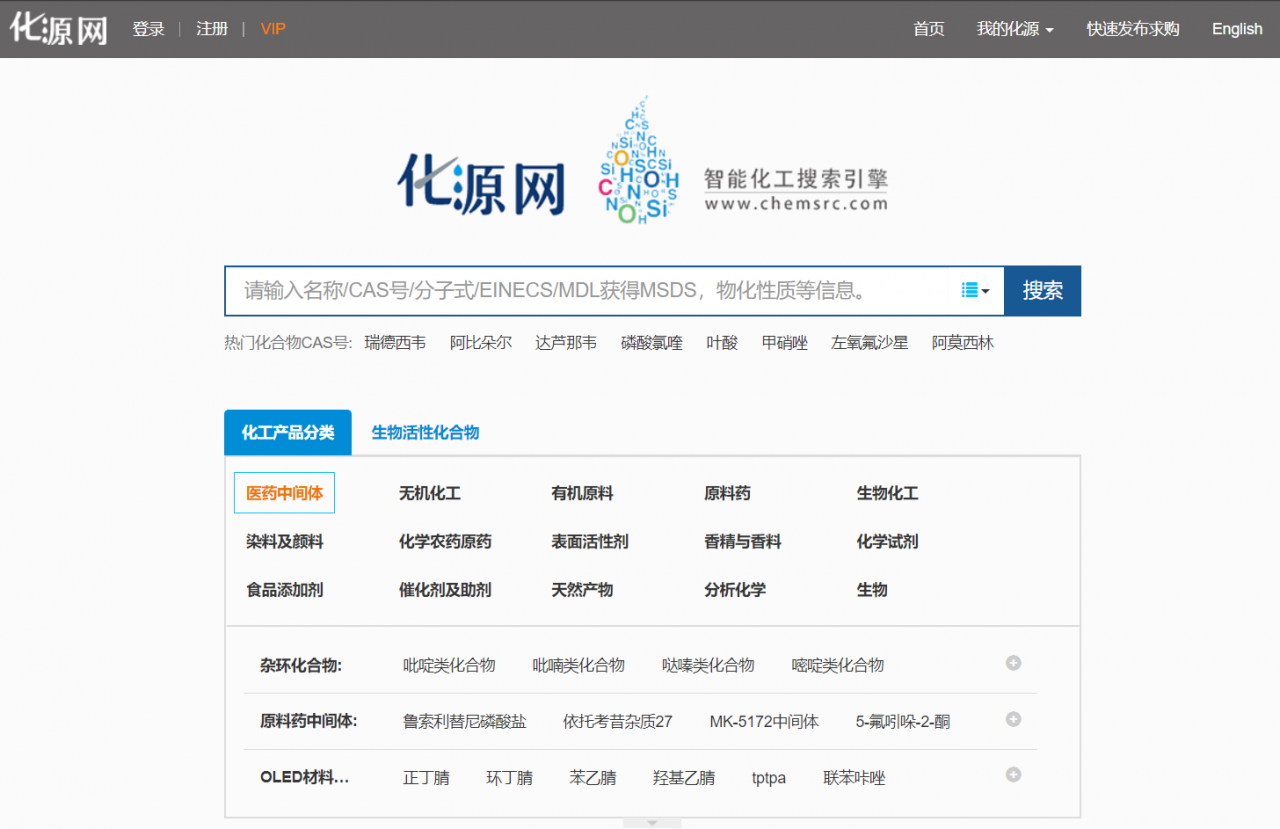Switch the site to English
Screen dimensions: 1280x829
point(1237,29)
